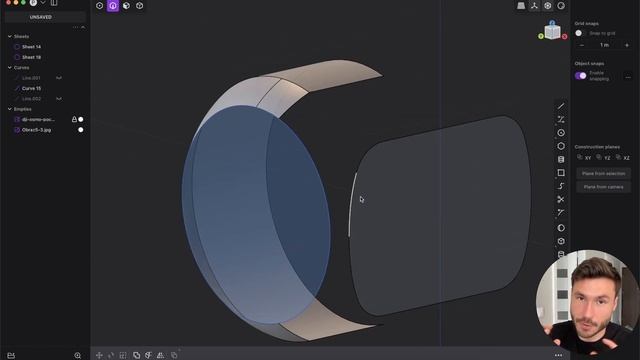
Task: Collapse the Sheets group
Action: point(9,36)
